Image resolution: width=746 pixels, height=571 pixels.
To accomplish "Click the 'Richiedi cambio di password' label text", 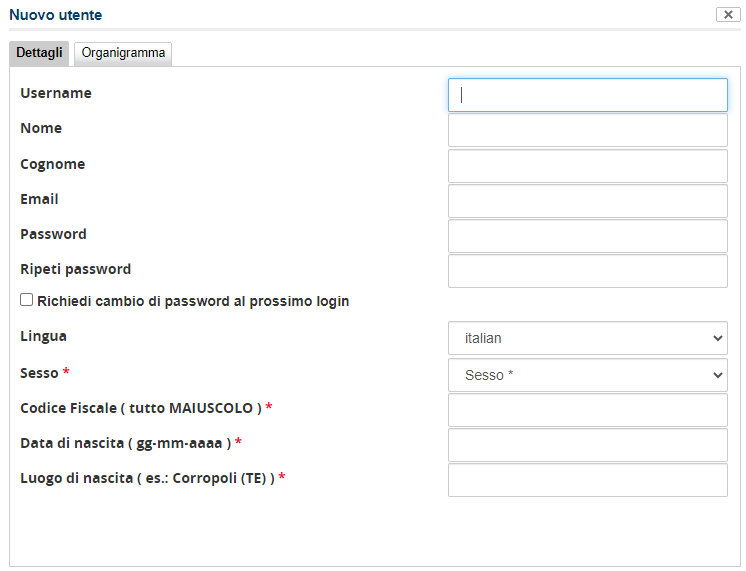I will [x=193, y=301].
